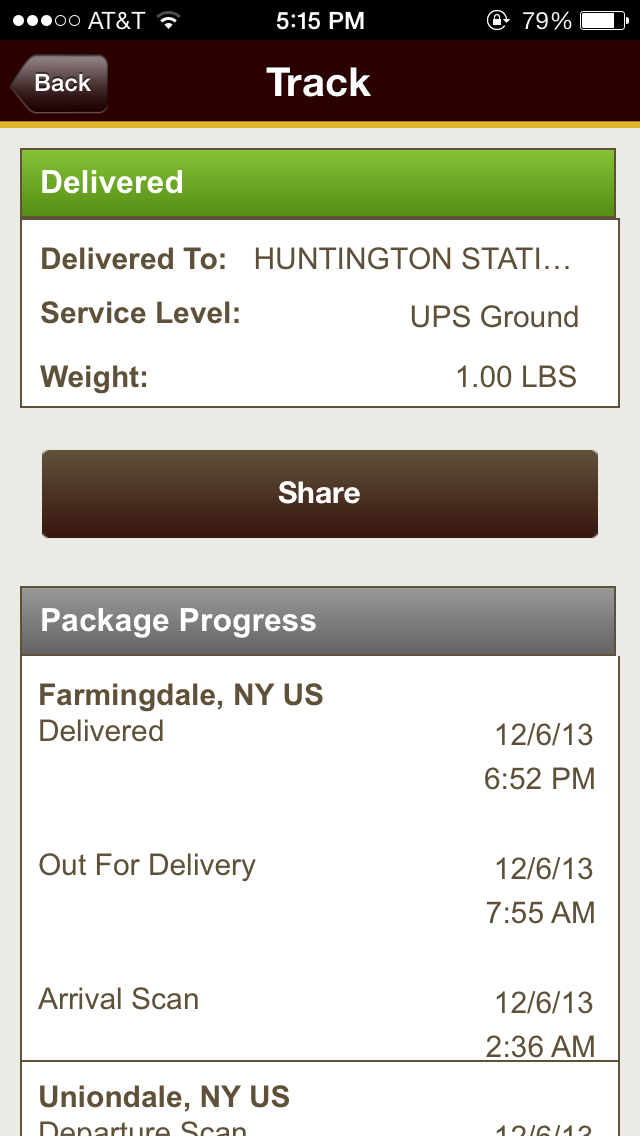
Task: Select the Service Level UPS Ground row
Action: click(x=318, y=316)
